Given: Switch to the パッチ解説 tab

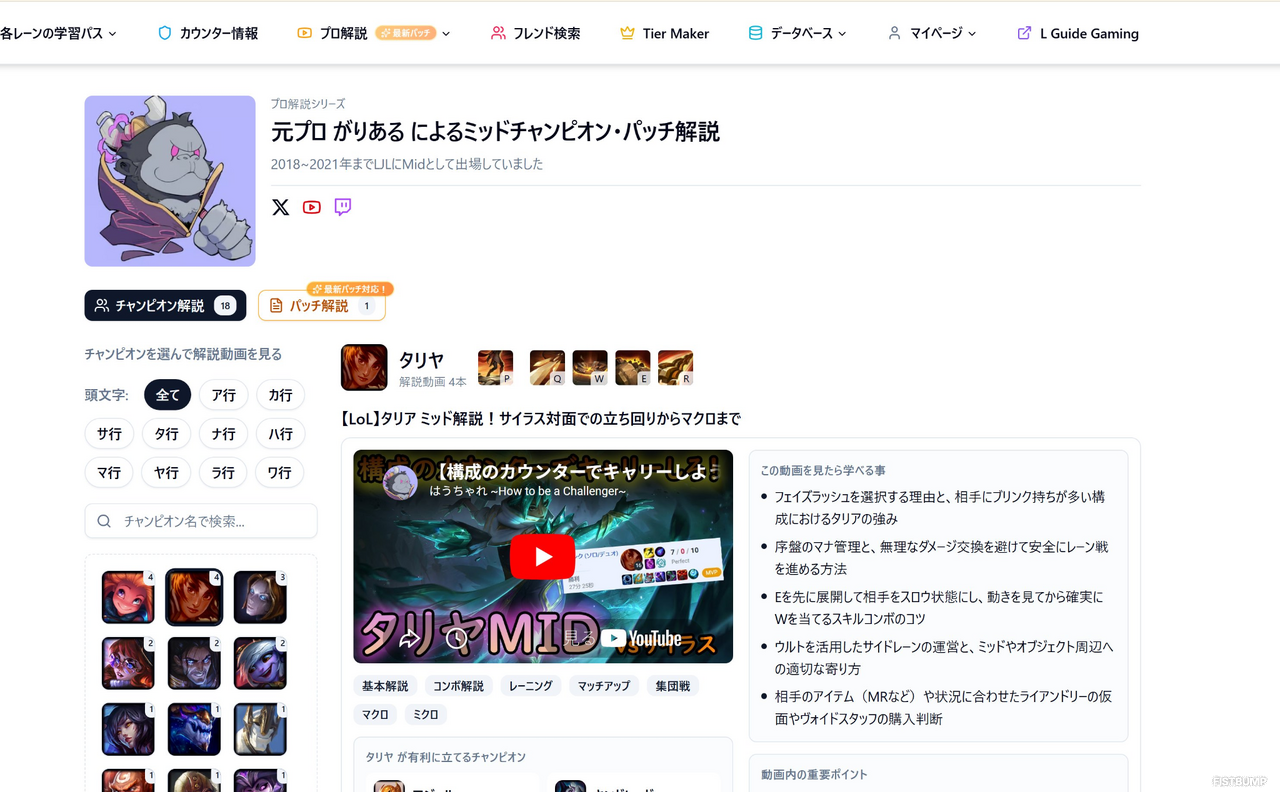Looking at the screenshot, I should point(322,305).
